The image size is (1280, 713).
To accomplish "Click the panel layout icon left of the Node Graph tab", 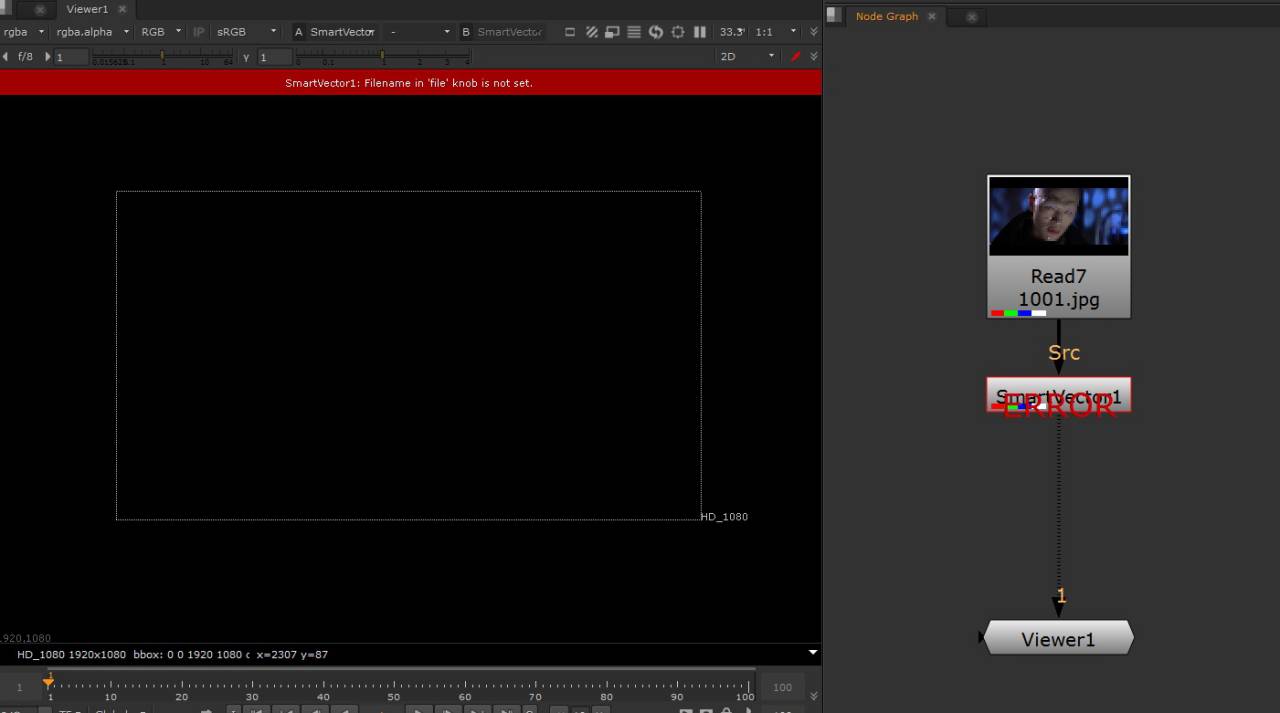I will (834, 15).
